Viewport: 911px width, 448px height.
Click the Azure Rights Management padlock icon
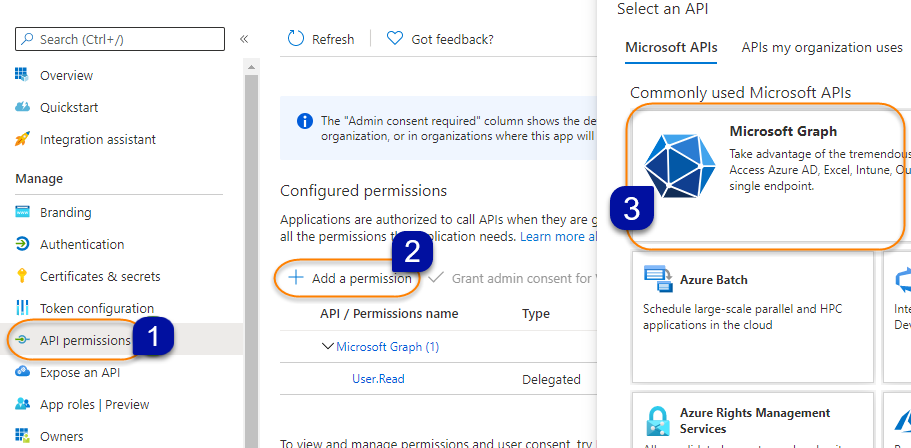pos(658,421)
